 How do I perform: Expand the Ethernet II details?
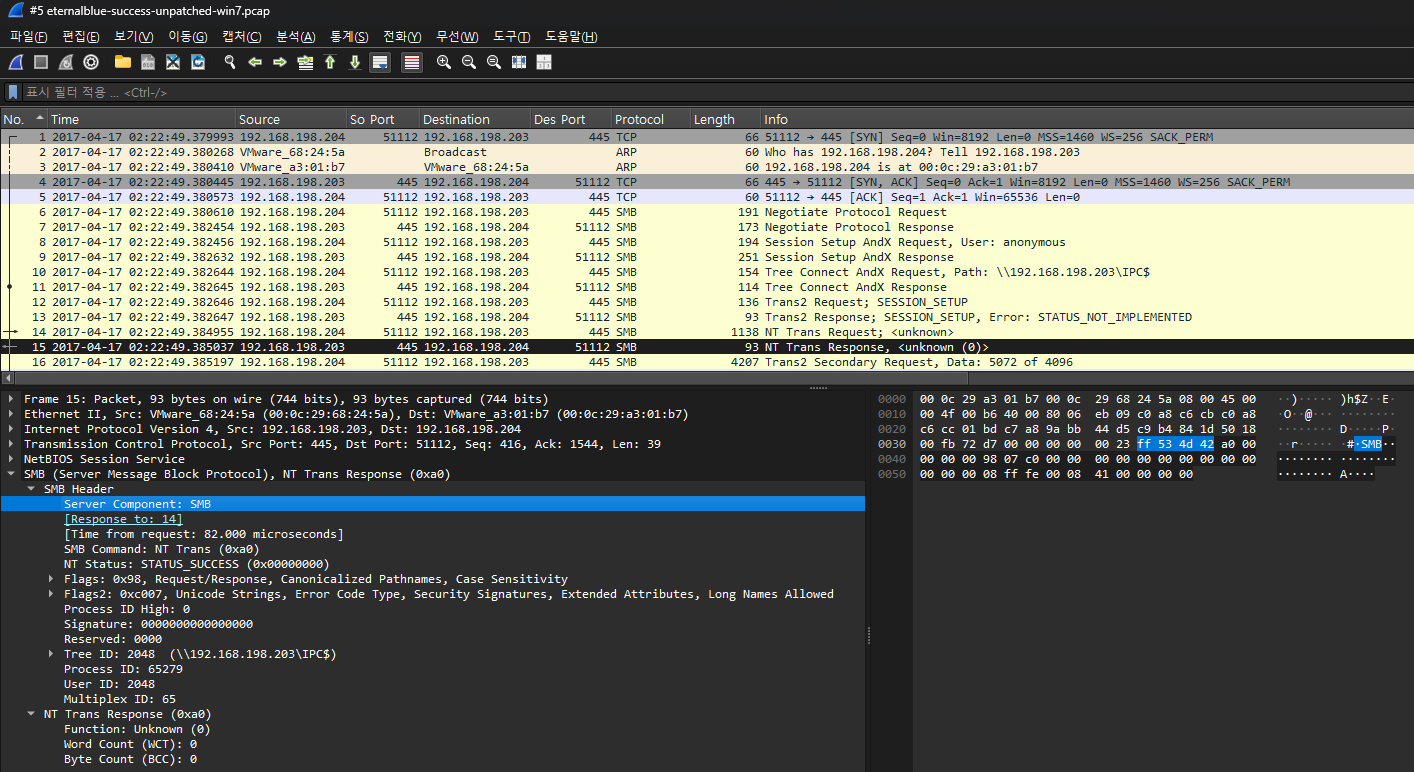click(x=11, y=414)
